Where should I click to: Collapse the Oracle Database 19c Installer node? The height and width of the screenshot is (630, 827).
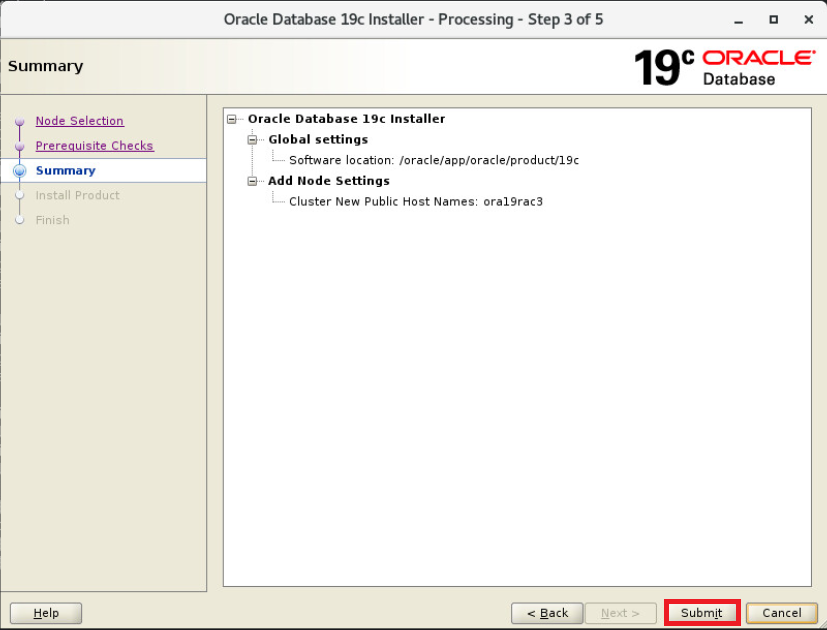point(232,119)
